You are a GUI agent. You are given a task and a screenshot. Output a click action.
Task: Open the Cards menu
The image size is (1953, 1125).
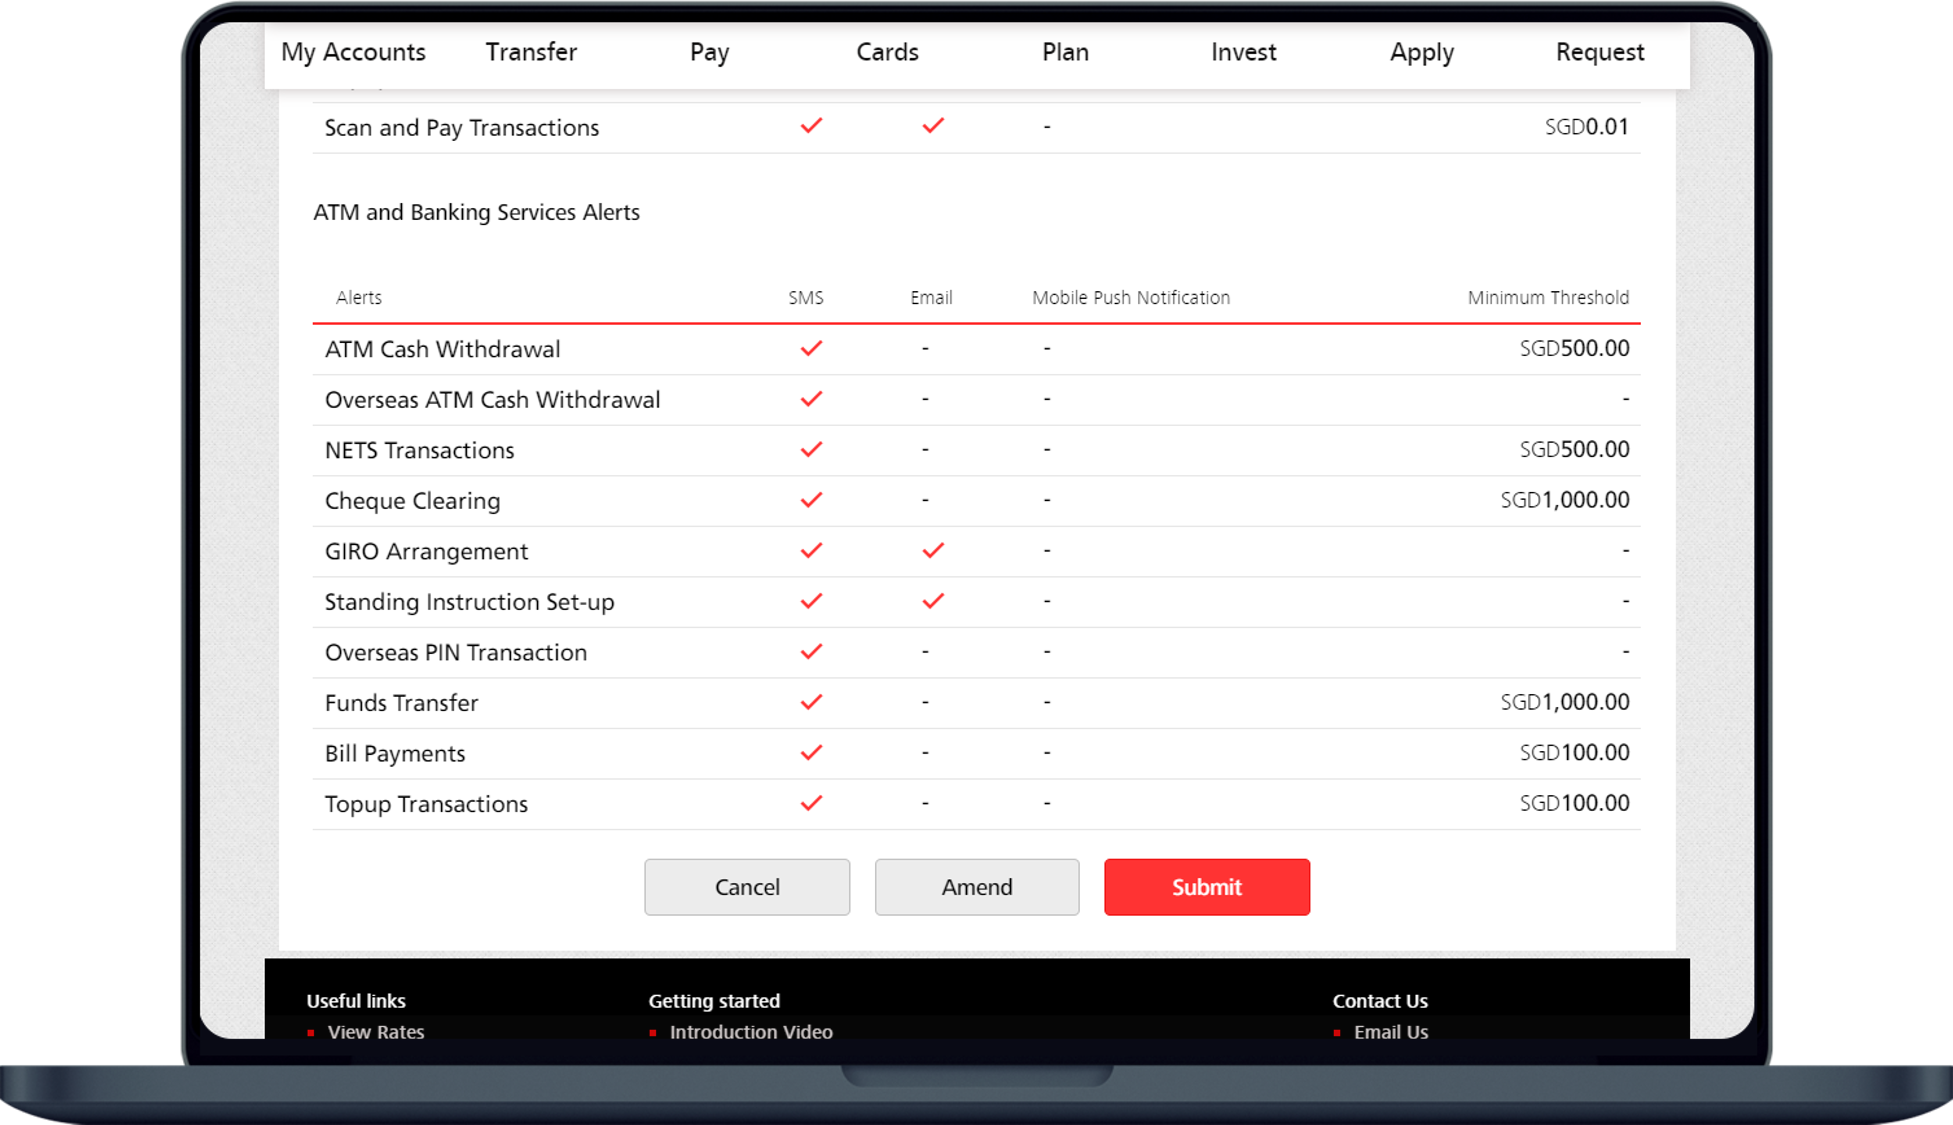coord(887,52)
